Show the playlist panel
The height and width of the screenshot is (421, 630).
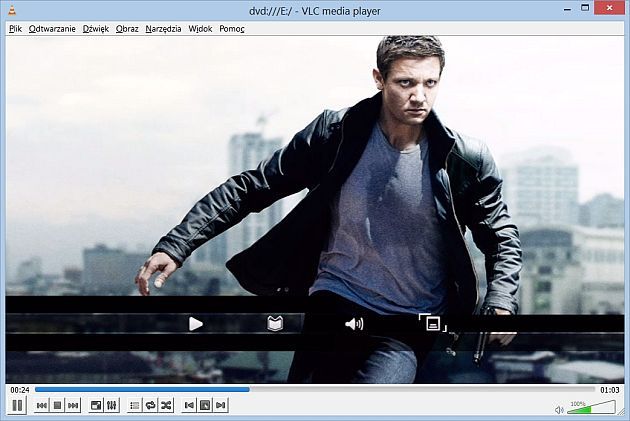pyautogui.click(x=135, y=406)
